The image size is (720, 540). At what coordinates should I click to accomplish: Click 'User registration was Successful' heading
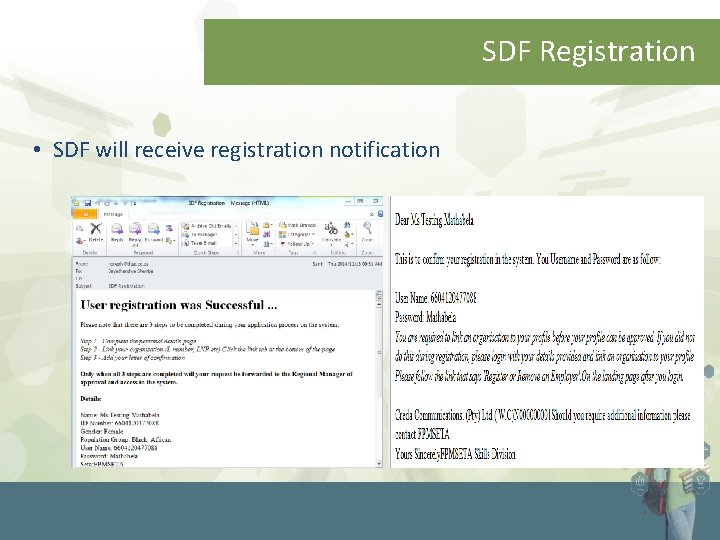point(179,305)
